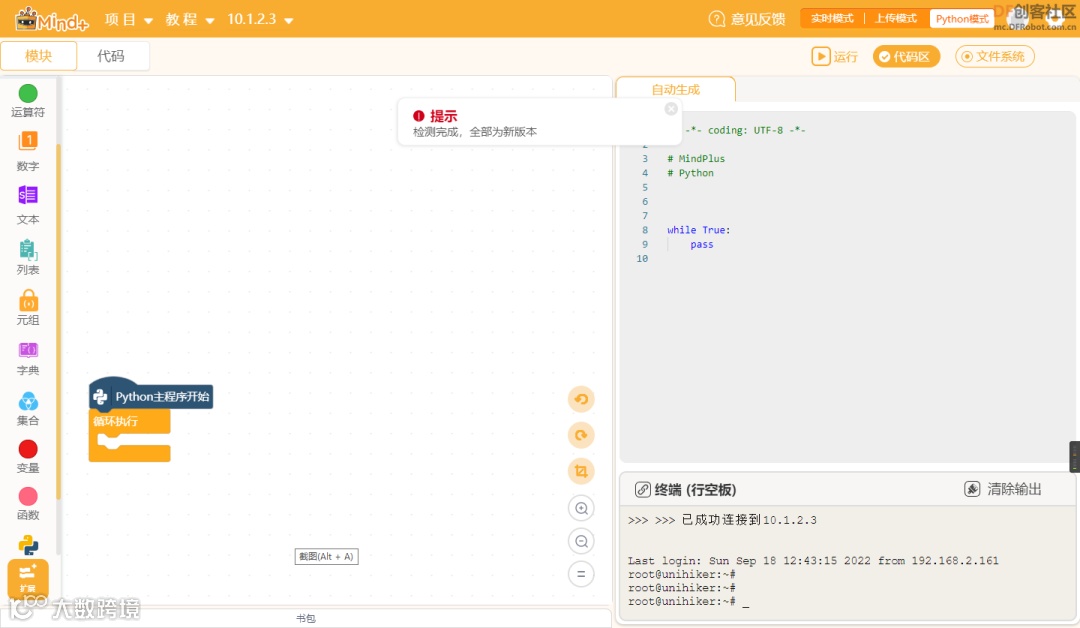Click the coding: UTF-8 header line
Image resolution: width=1080 pixels, height=628 pixels.
(745, 130)
